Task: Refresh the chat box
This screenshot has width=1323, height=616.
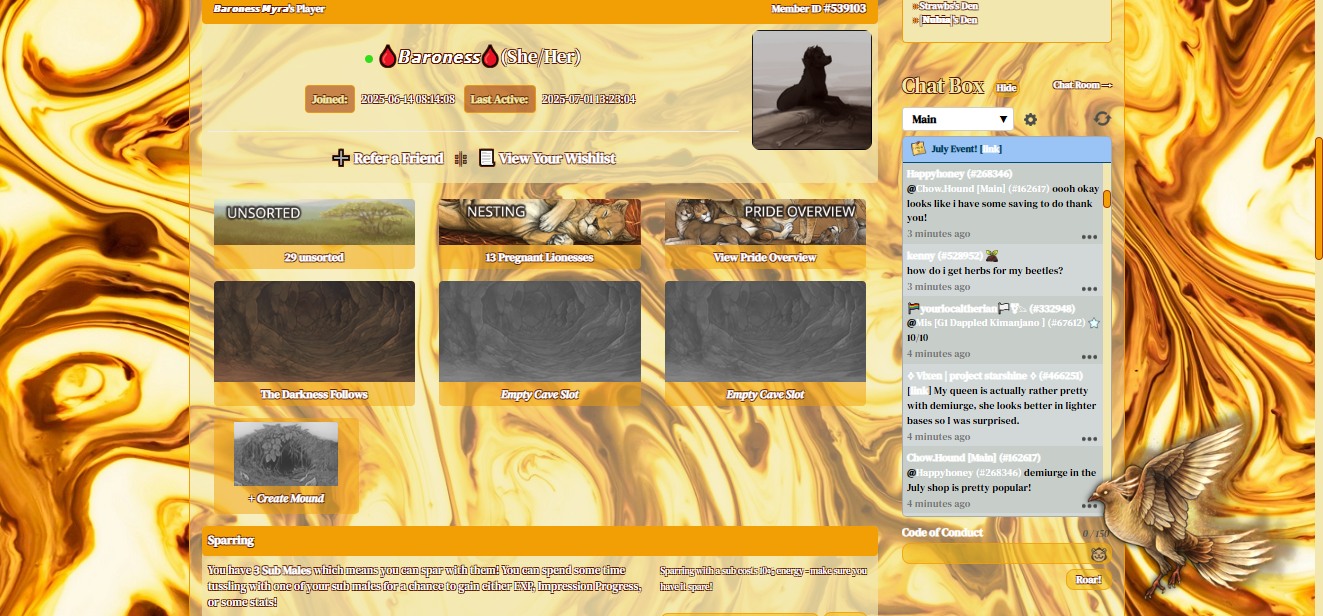Action: [1102, 119]
